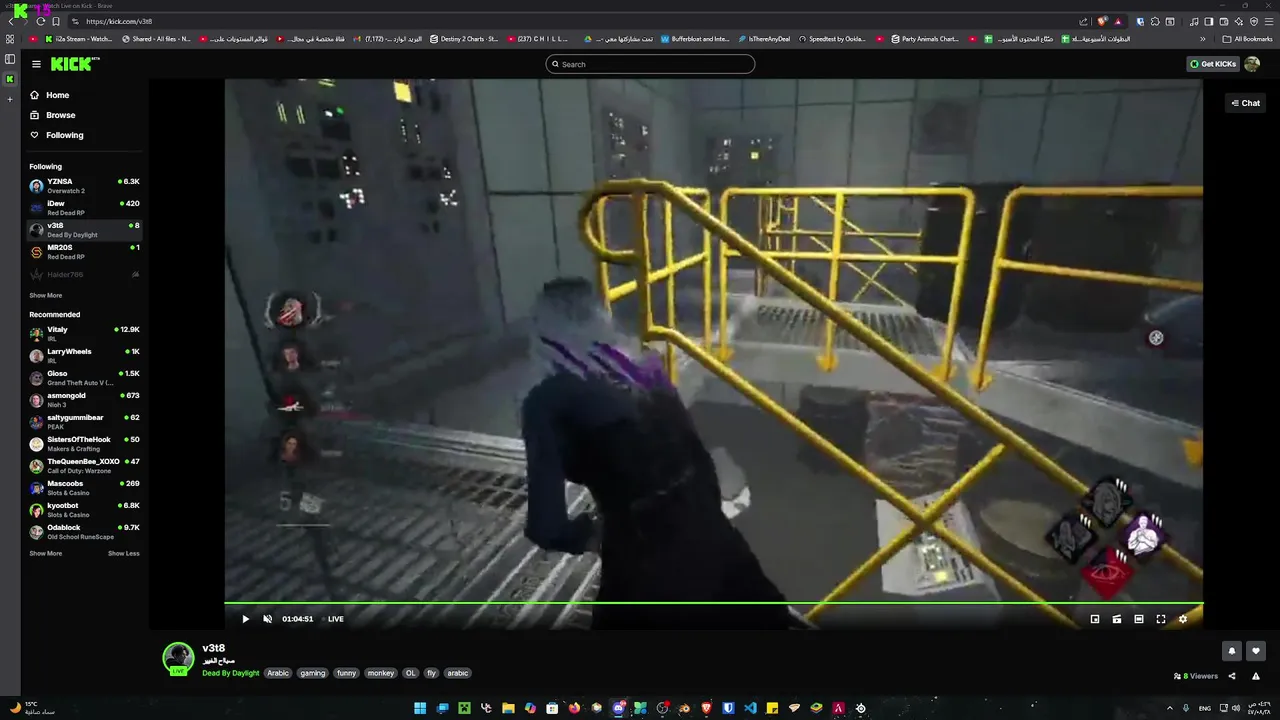The width and height of the screenshot is (1280, 720).
Task: Go to the KICK logo homepage
Action: [x=74, y=64]
